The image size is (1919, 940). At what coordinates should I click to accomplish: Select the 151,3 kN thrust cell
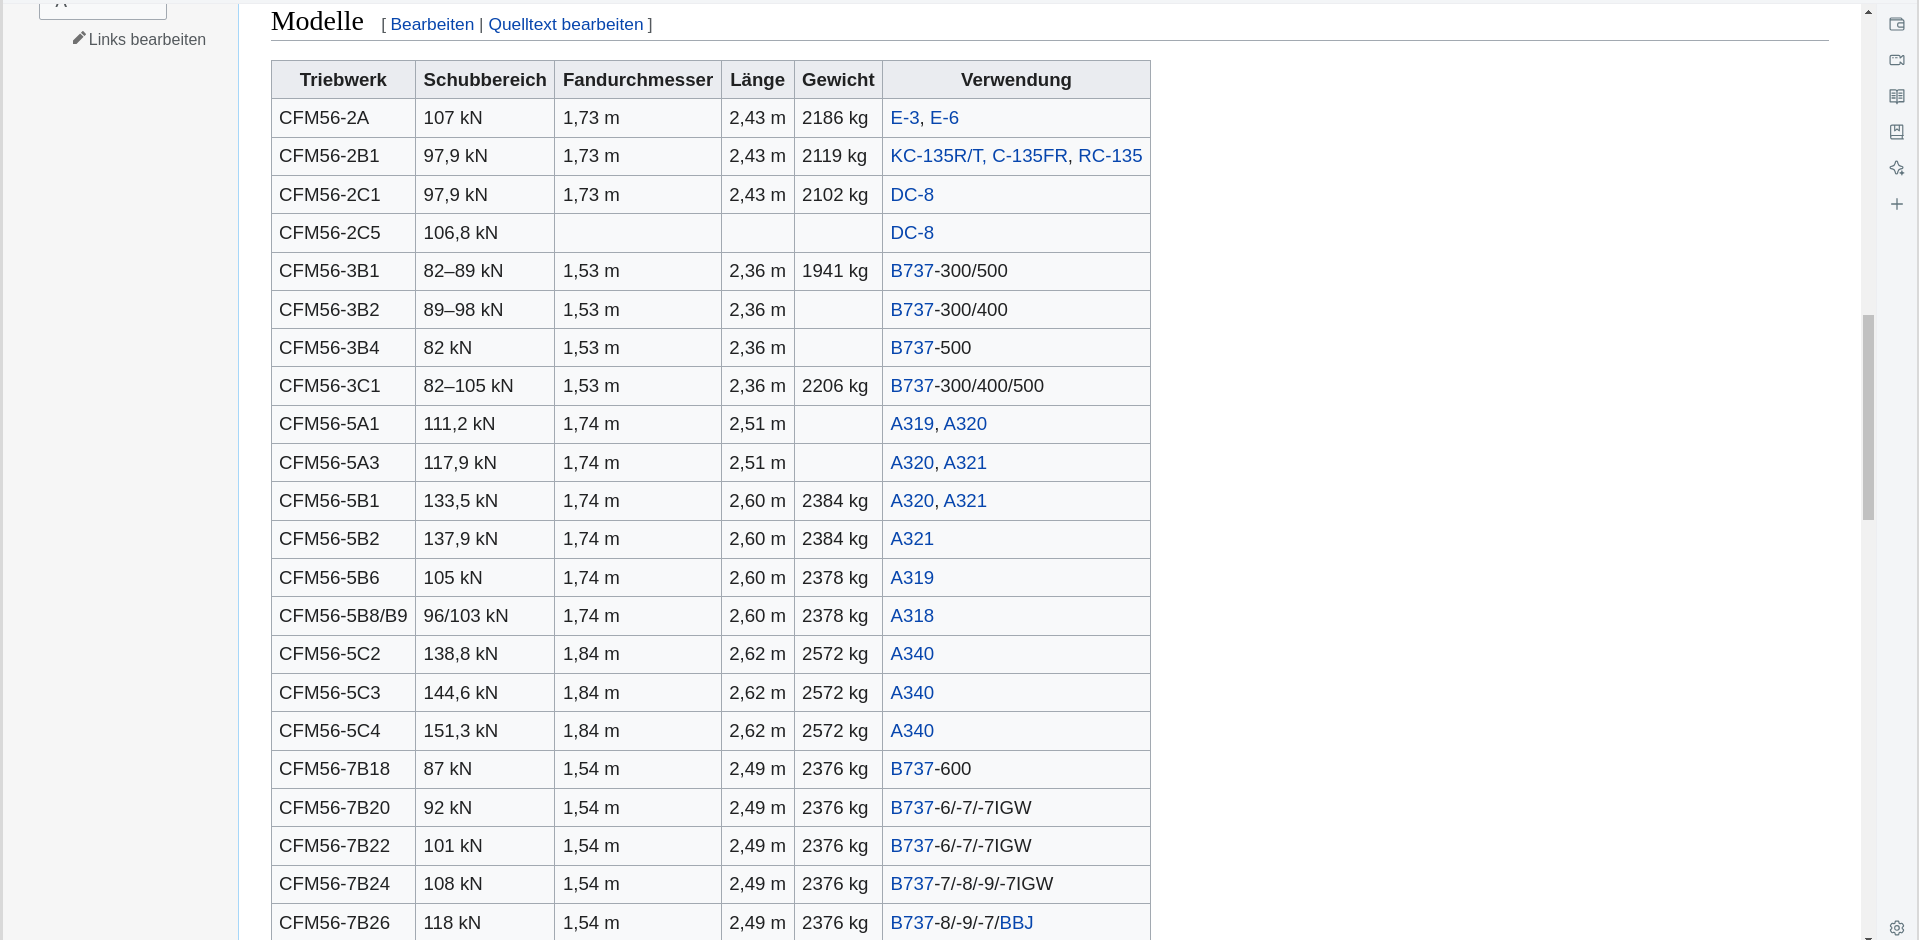(x=485, y=731)
